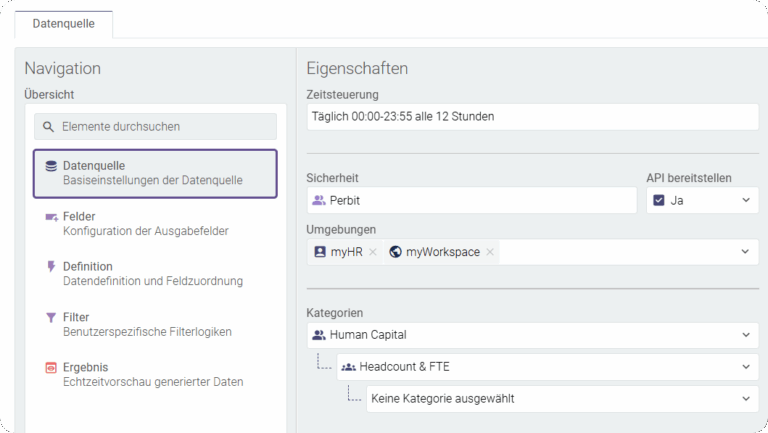Click the Kategorien label
Screen dimensions: 768x433
pos(335,313)
